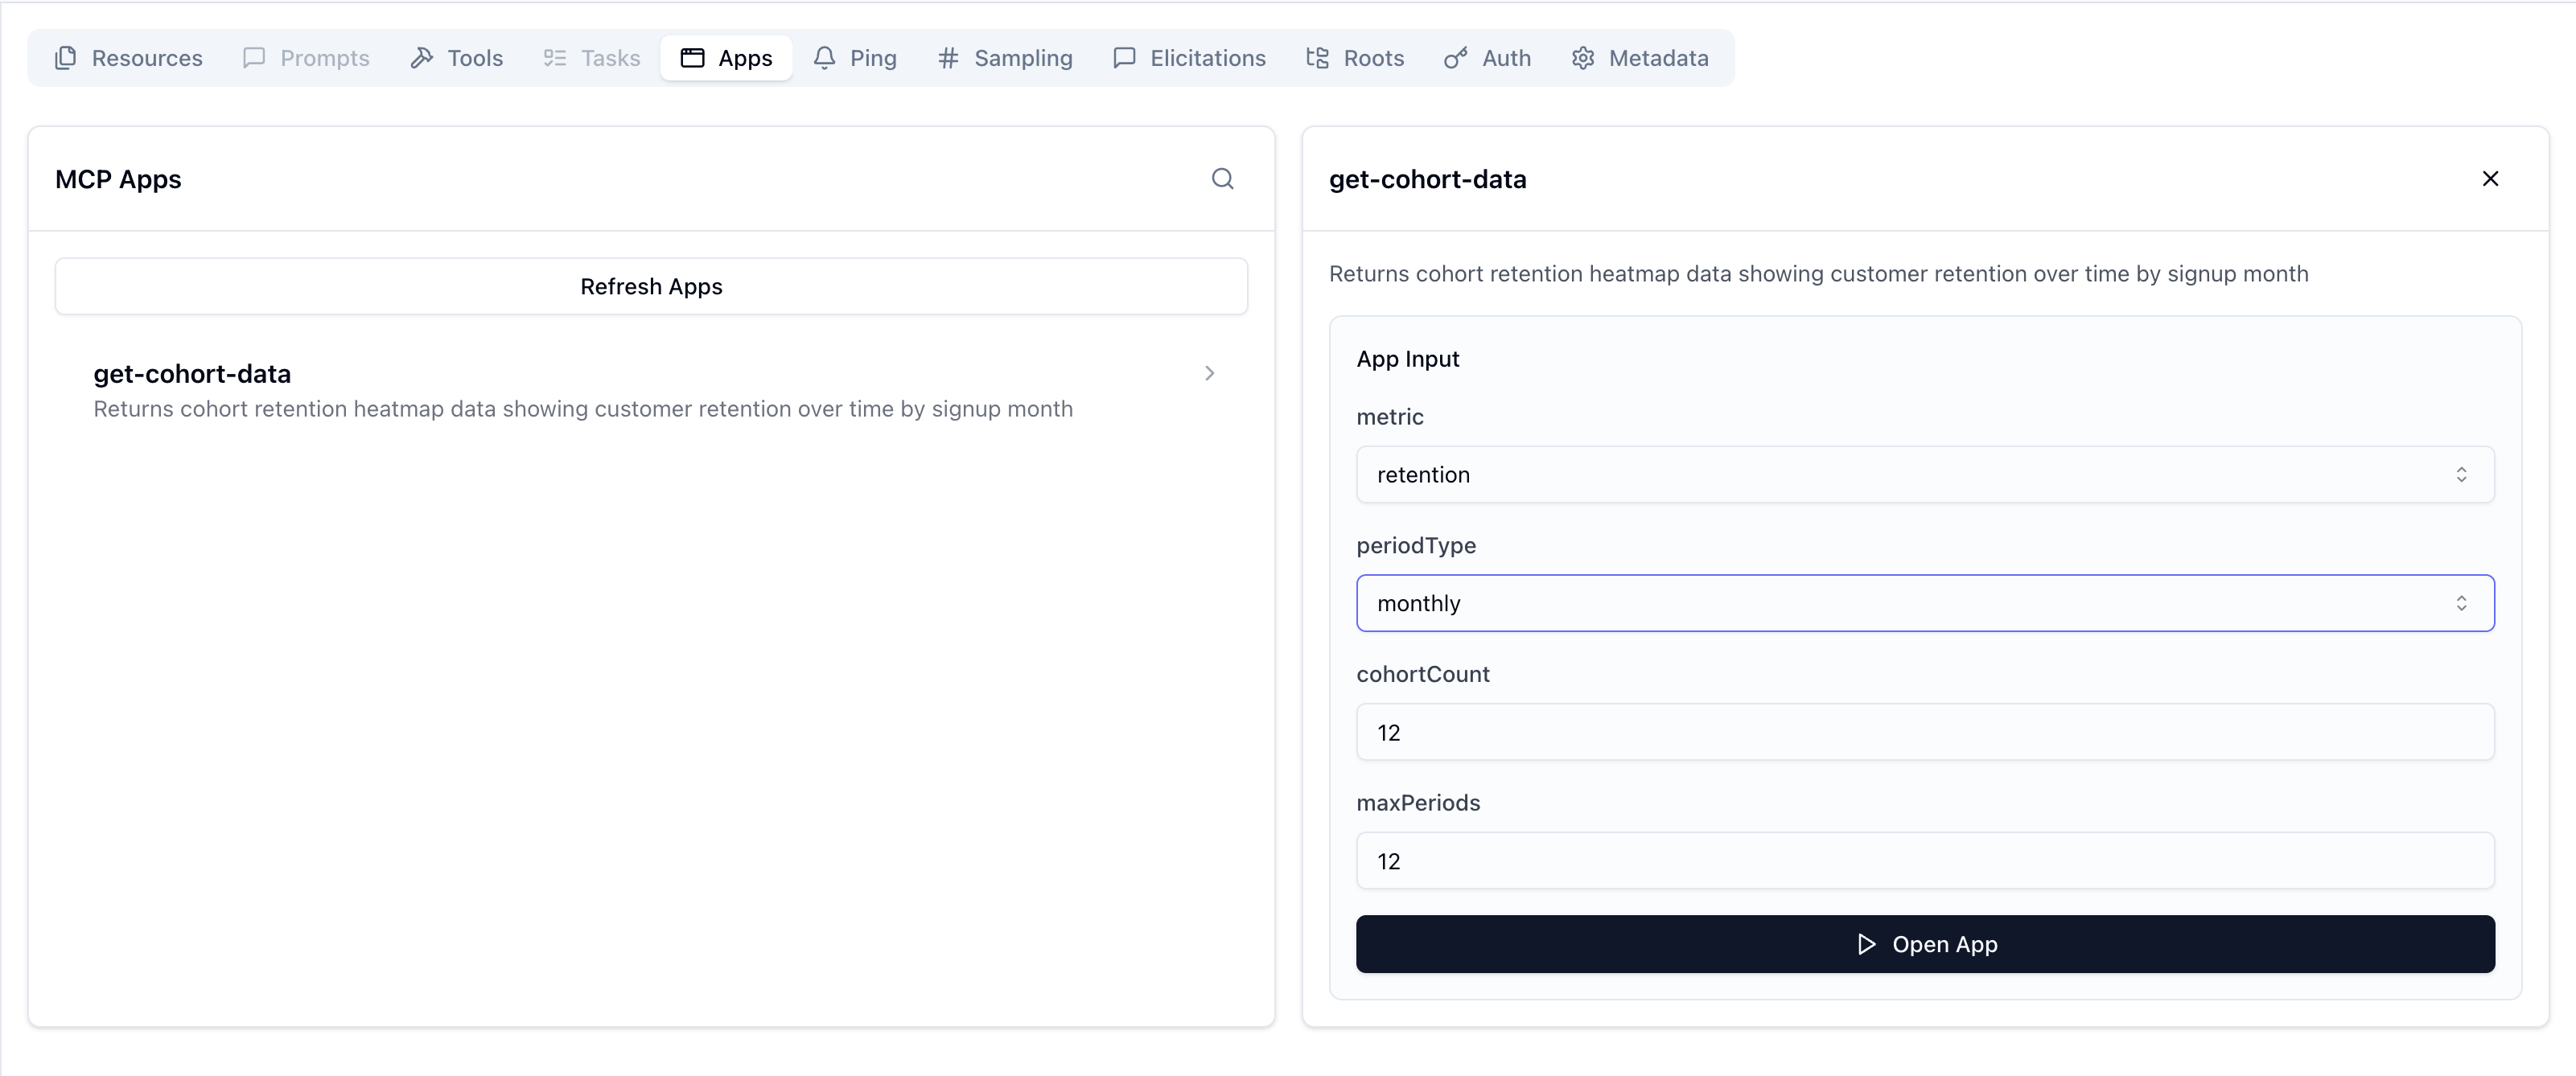
Task: Click the cohortCount input field
Action: point(1925,732)
